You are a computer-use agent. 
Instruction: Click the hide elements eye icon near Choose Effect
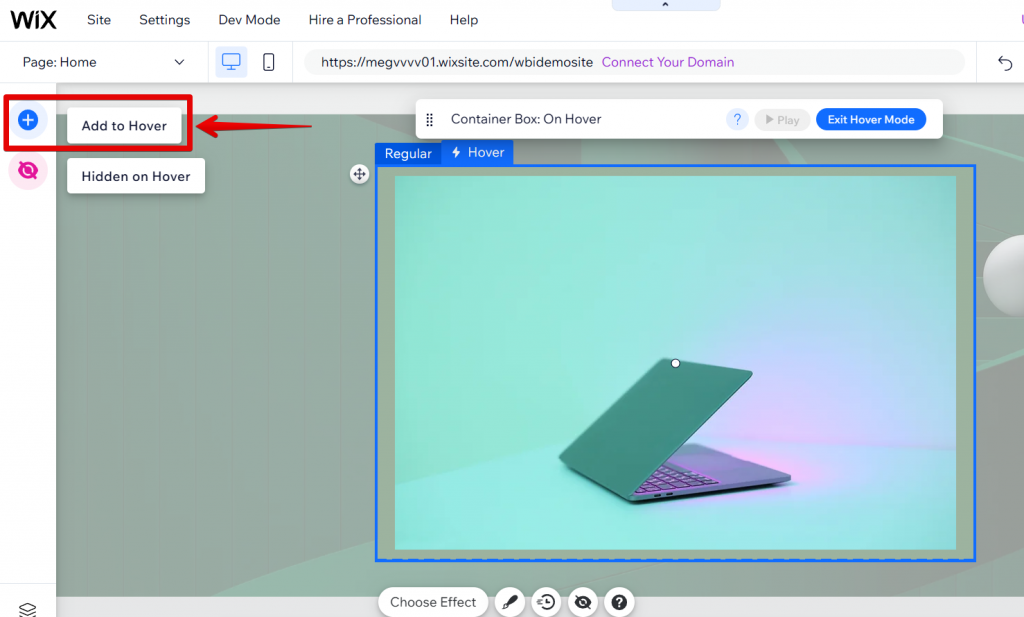[x=583, y=601]
